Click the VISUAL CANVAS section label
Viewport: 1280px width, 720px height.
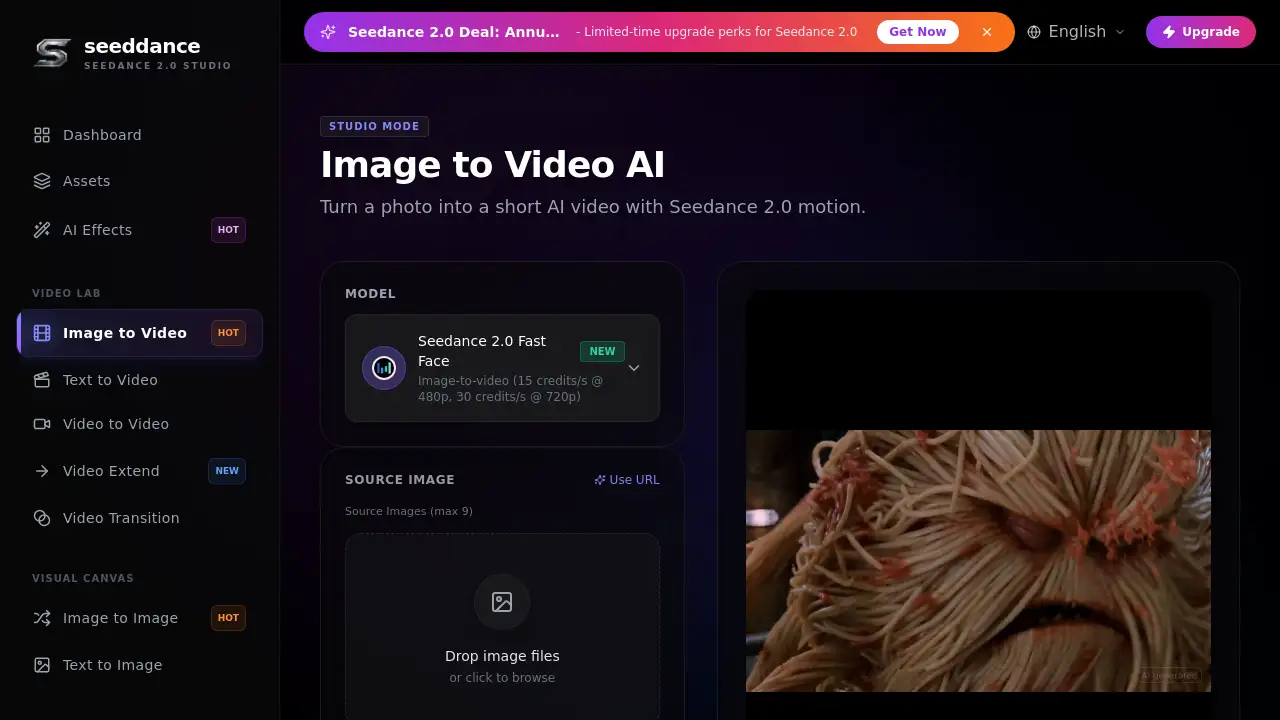83,578
